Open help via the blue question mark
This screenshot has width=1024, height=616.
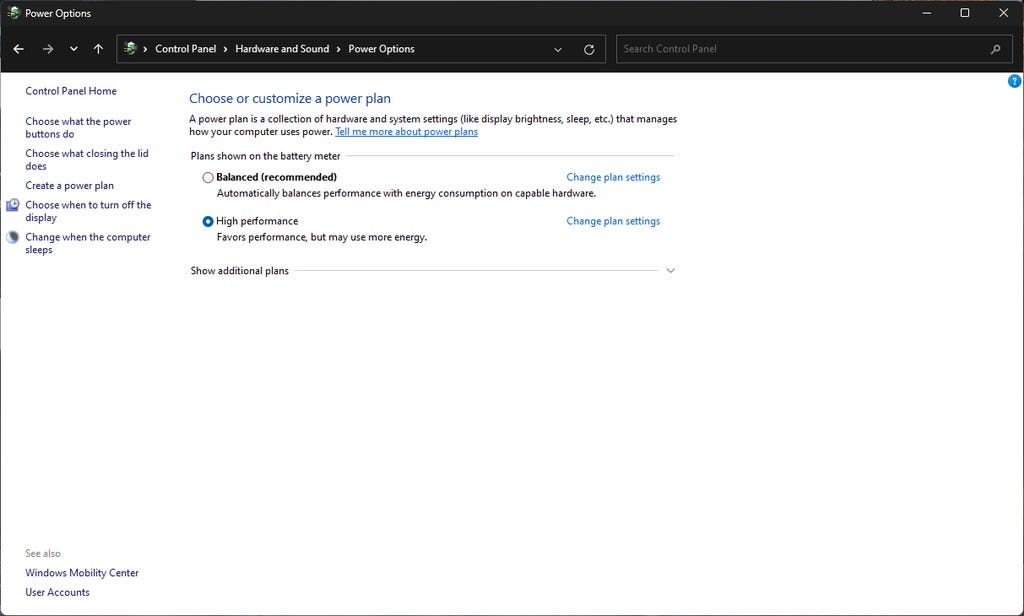coord(1014,81)
